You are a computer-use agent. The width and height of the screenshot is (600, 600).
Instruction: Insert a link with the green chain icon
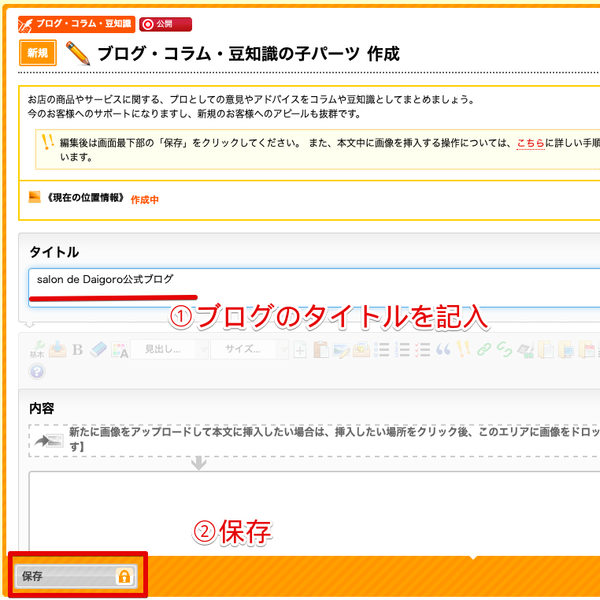[484, 349]
